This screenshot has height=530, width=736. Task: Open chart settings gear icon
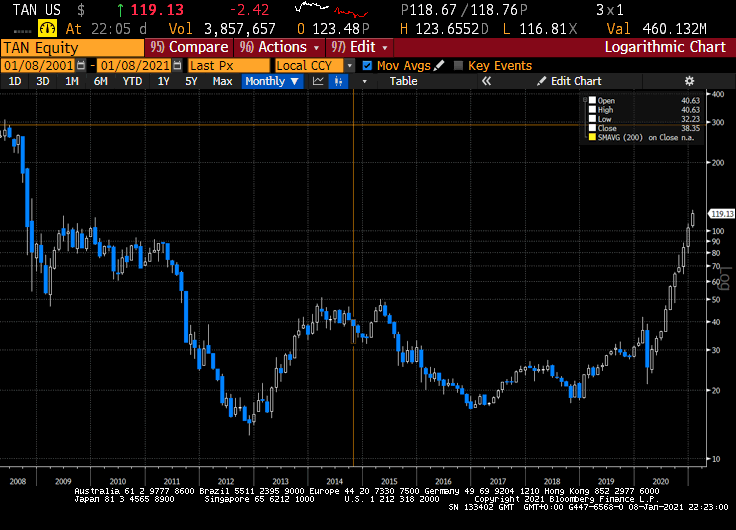[689, 81]
